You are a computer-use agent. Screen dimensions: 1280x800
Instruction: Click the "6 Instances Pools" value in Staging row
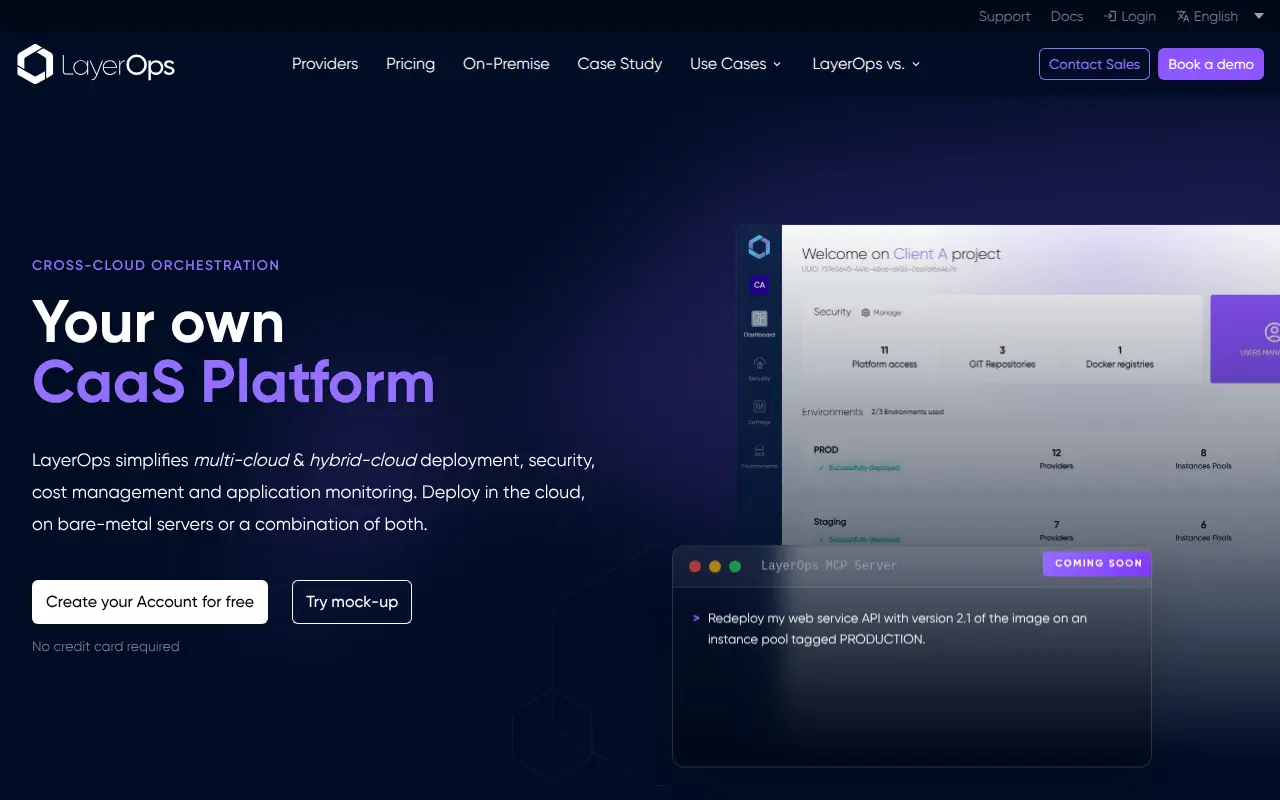pyautogui.click(x=1203, y=531)
